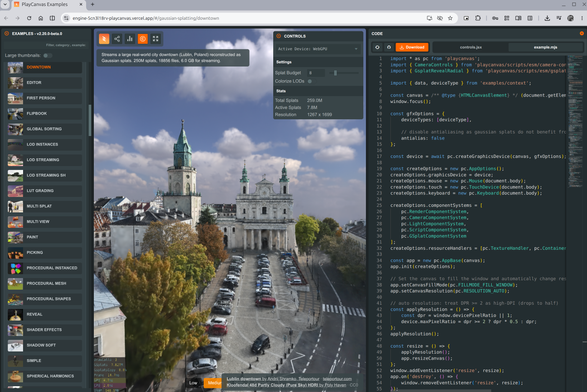Click the orange icon at Code panel corner

coord(581,33)
